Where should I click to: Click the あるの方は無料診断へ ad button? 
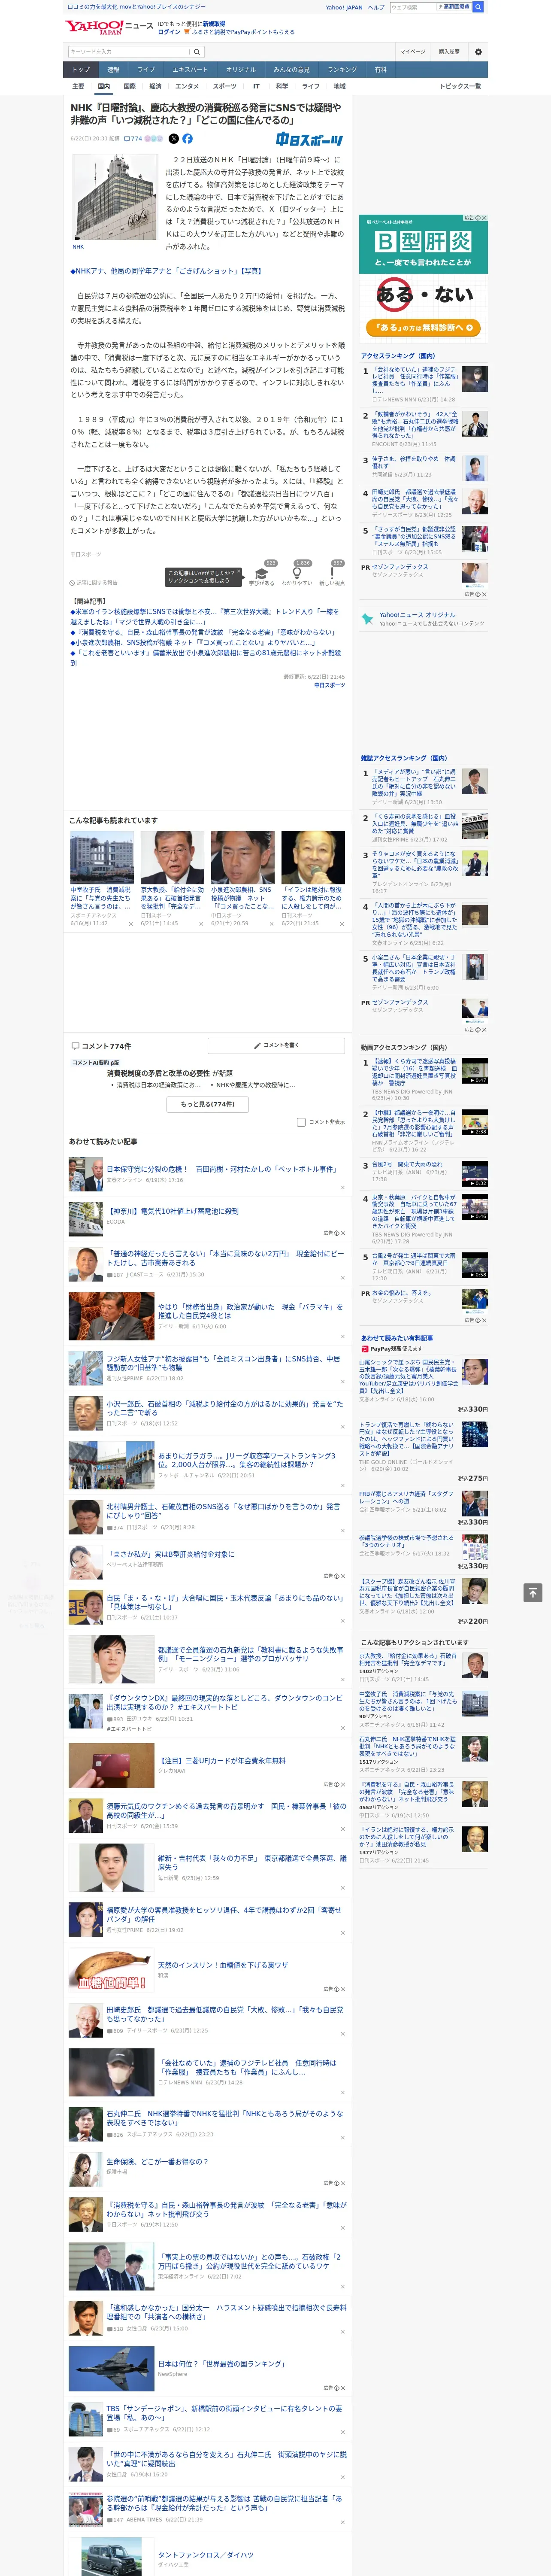[424, 327]
